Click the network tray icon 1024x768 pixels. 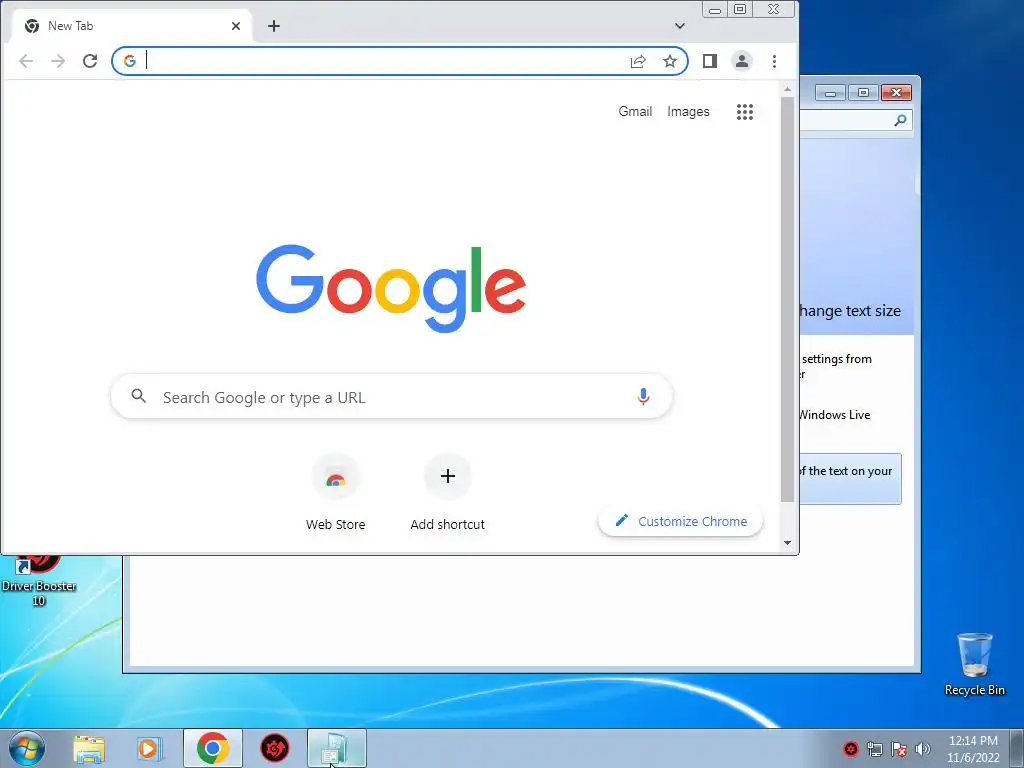click(874, 749)
